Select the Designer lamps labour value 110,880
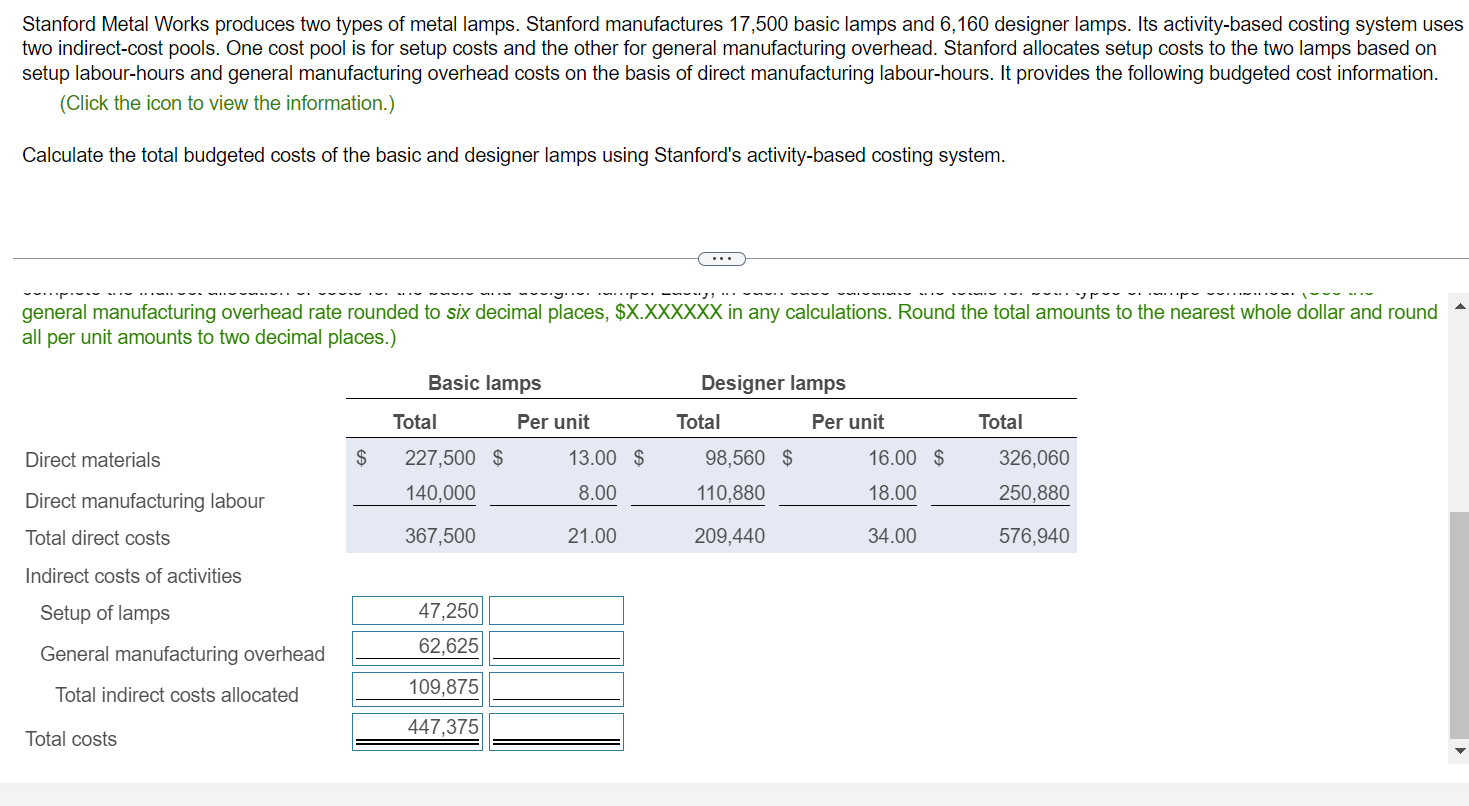The height and width of the screenshot is (806, 1469). tap(730, 493)
